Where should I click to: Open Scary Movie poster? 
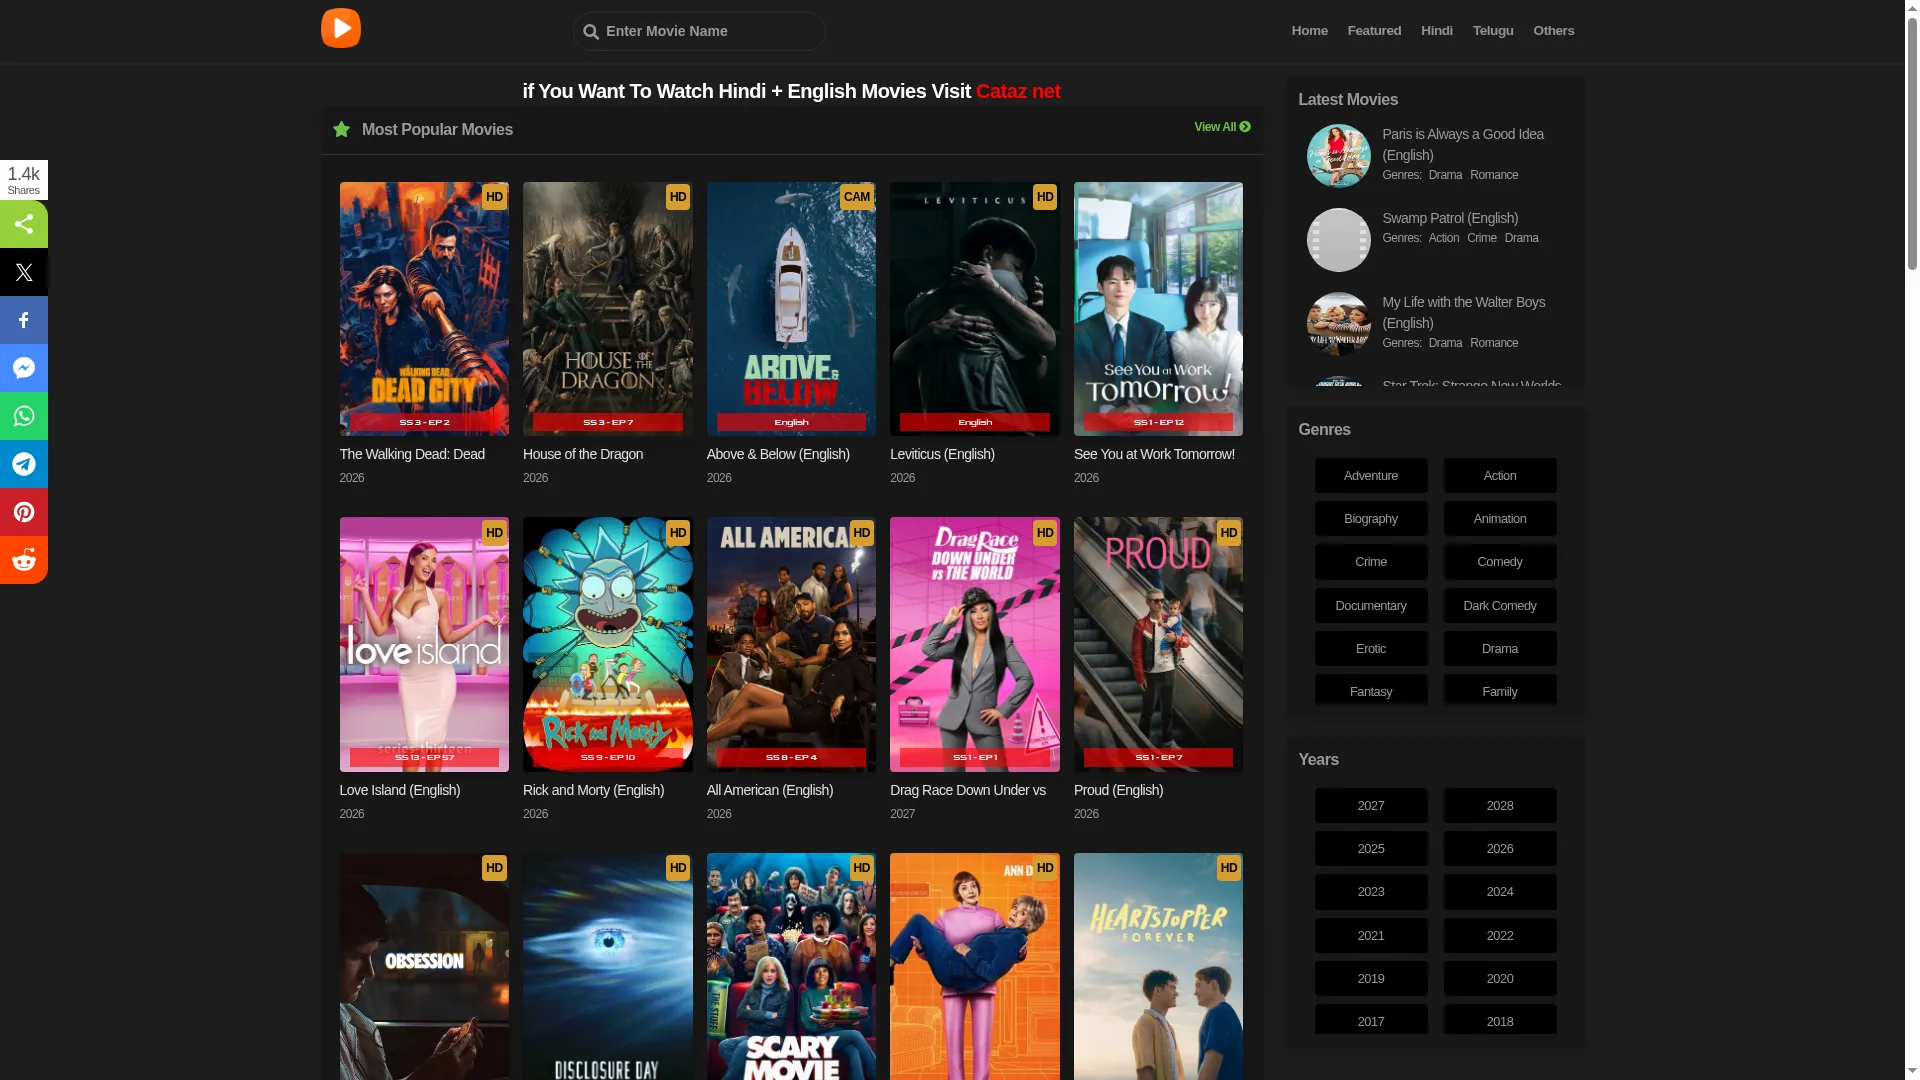point(791,966)
